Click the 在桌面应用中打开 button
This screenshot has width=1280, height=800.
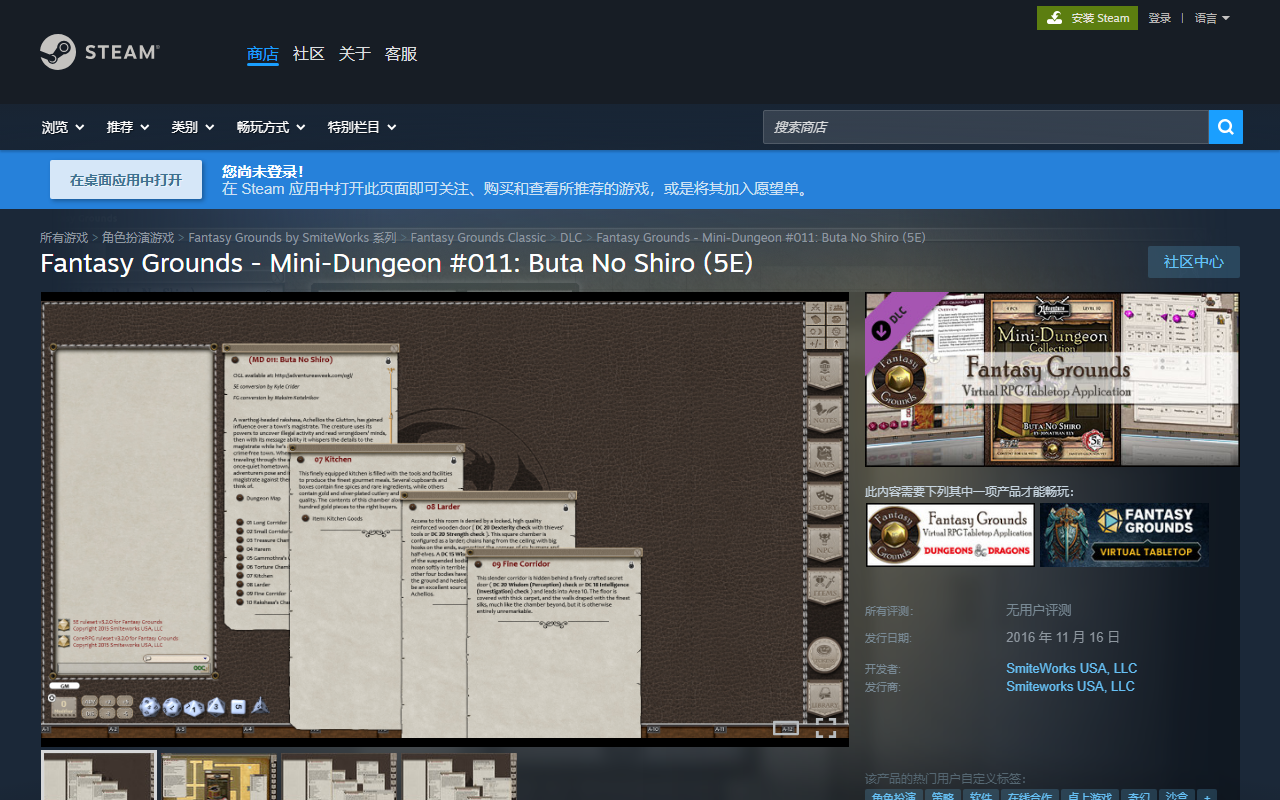pos(126,180)
